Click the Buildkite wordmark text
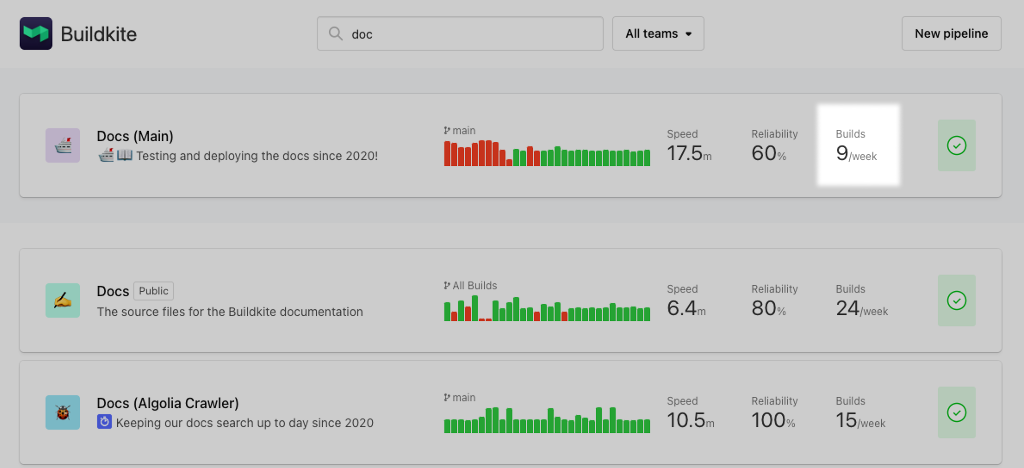The image size is (1024, 468). click(99, 34)
